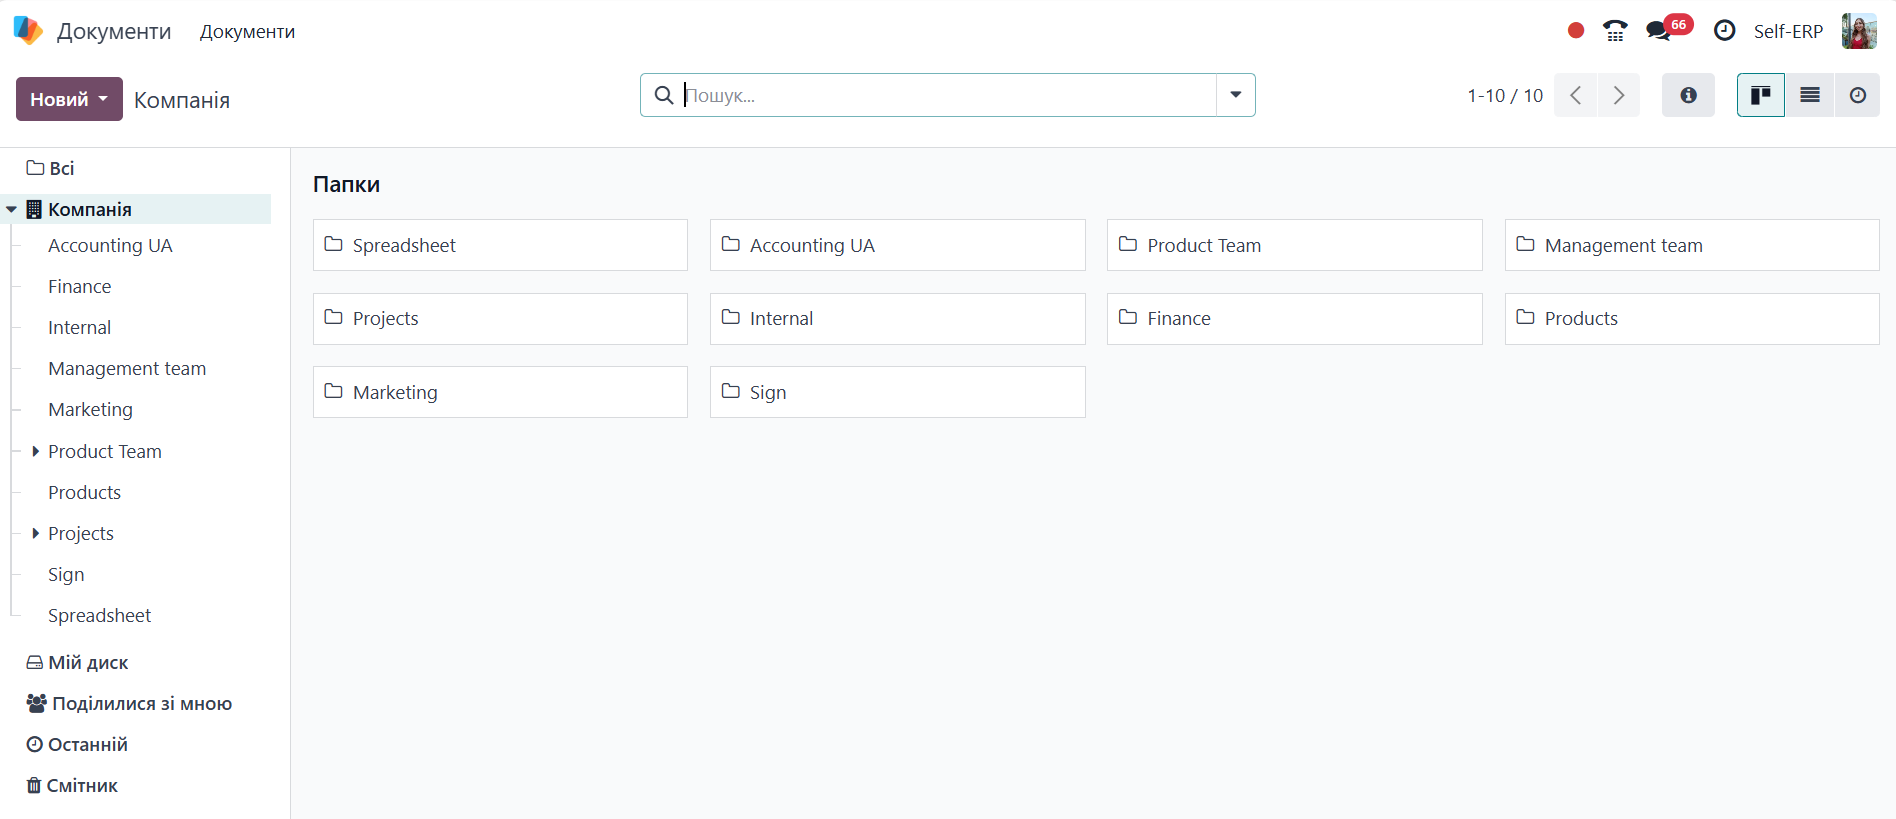Open the Accounting UA folder card
Screen dimensions: 1896x819
coord(898,245)
